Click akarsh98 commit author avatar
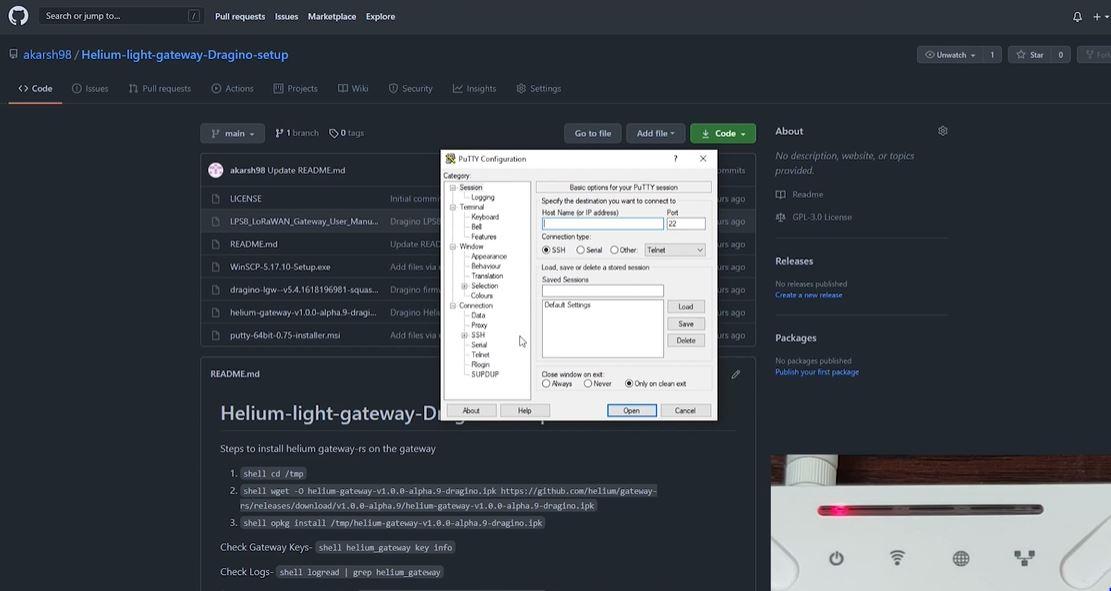The height and width of the screenshot is (591, 1111). coord(215,170)
